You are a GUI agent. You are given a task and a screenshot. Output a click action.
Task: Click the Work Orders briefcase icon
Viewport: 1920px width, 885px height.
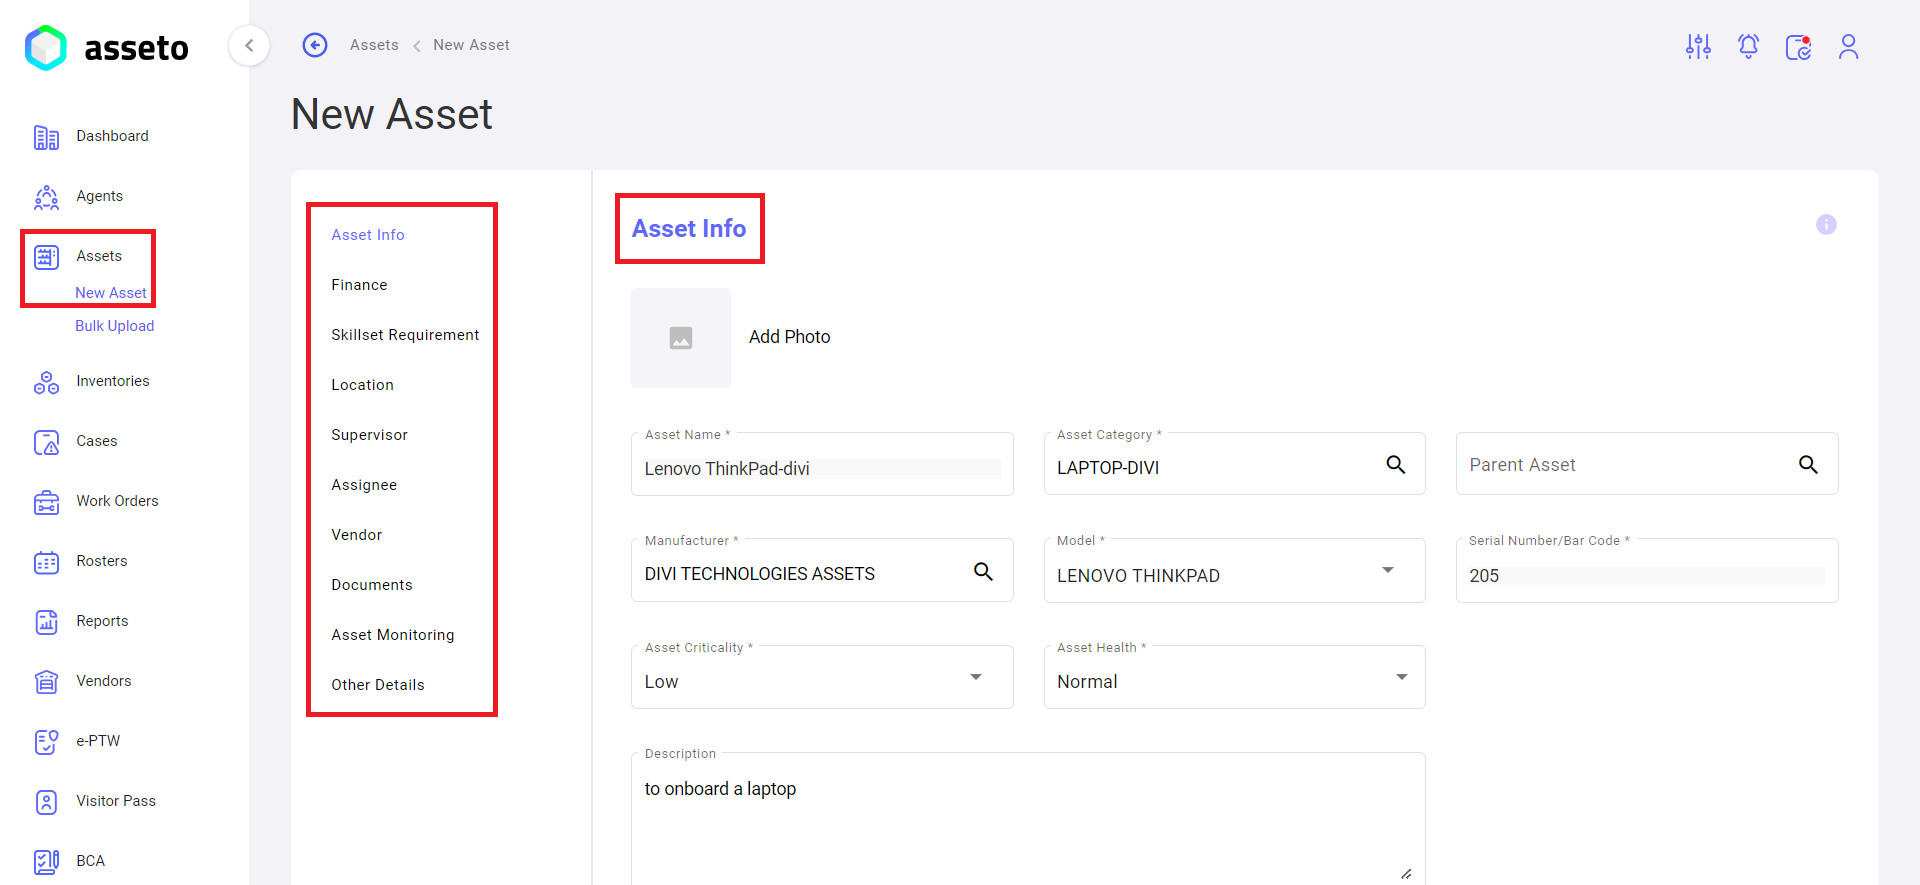(x=46, y=502)
